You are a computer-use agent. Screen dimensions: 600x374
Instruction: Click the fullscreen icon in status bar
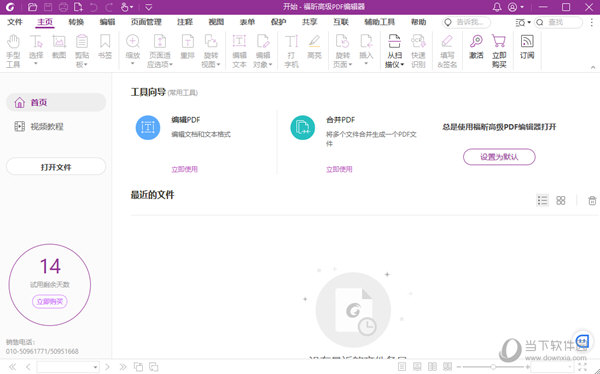[x=582, y=367]
